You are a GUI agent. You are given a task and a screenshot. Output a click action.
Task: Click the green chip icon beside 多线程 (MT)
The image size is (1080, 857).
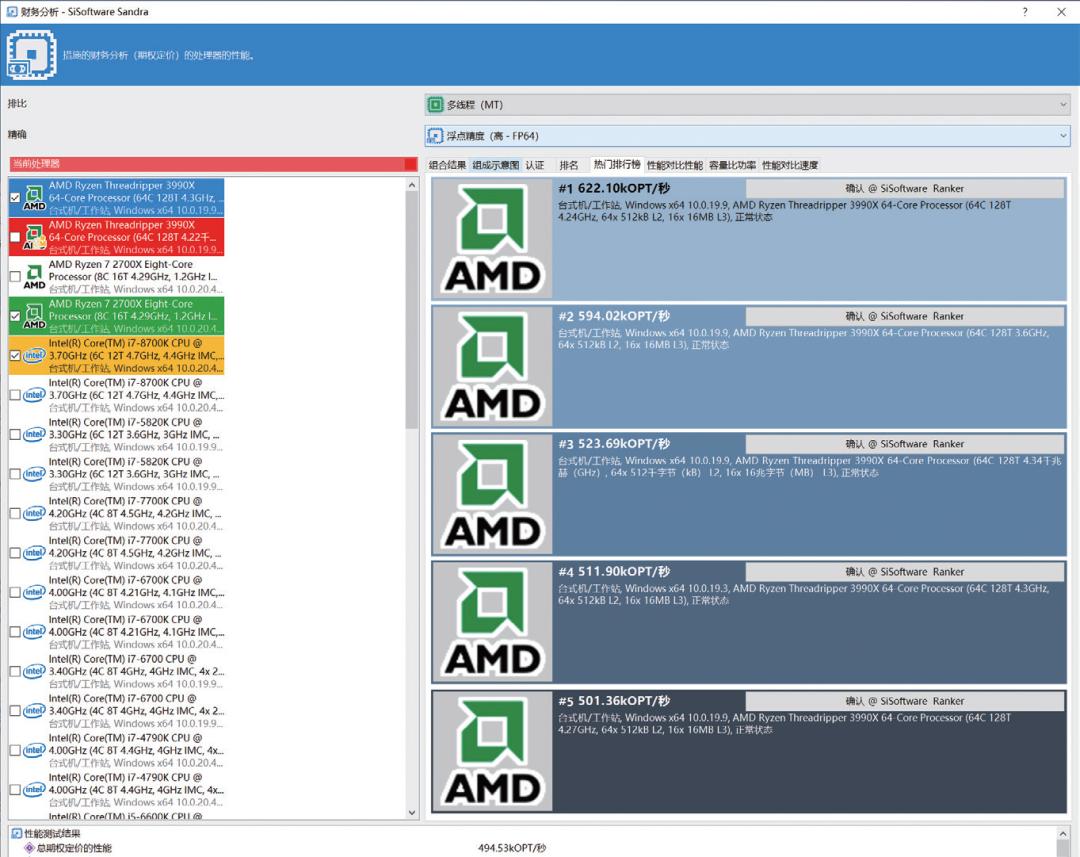[x=435, y=105]
